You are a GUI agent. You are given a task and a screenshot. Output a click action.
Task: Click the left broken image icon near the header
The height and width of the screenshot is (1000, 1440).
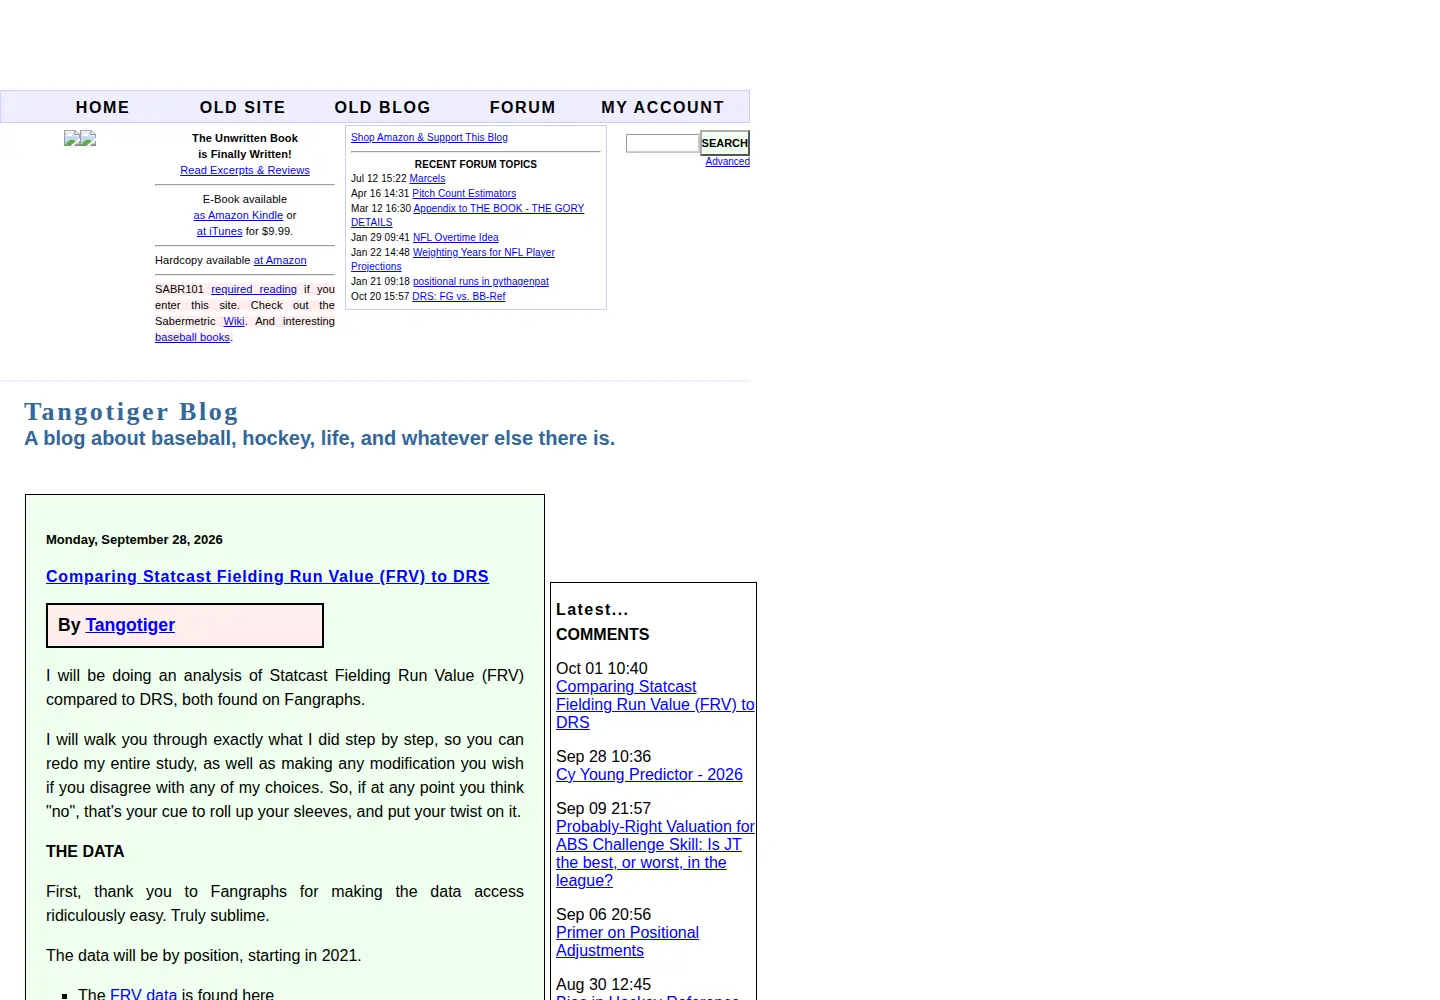pyautogui.click(x=71, y=138)
